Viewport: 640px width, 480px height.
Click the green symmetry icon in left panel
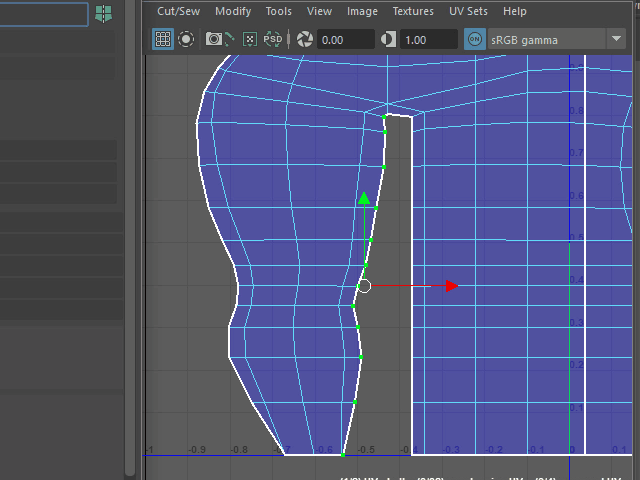(x=103, y=14)
